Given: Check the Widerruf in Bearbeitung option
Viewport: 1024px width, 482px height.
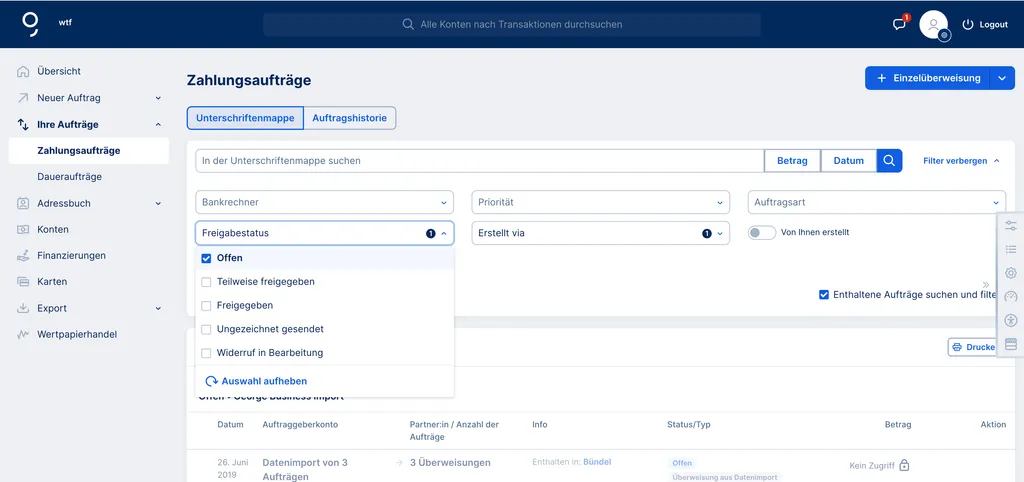Looking at the screenshot, I should 206,353.
